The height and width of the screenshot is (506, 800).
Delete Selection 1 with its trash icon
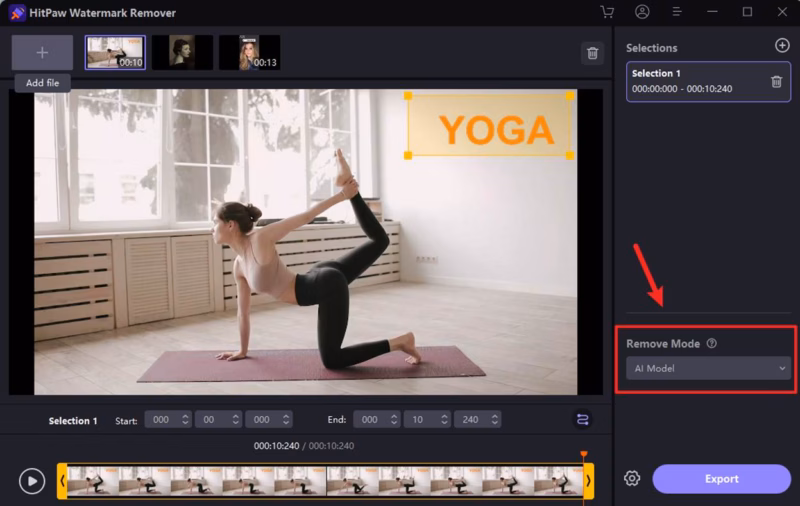777,82
